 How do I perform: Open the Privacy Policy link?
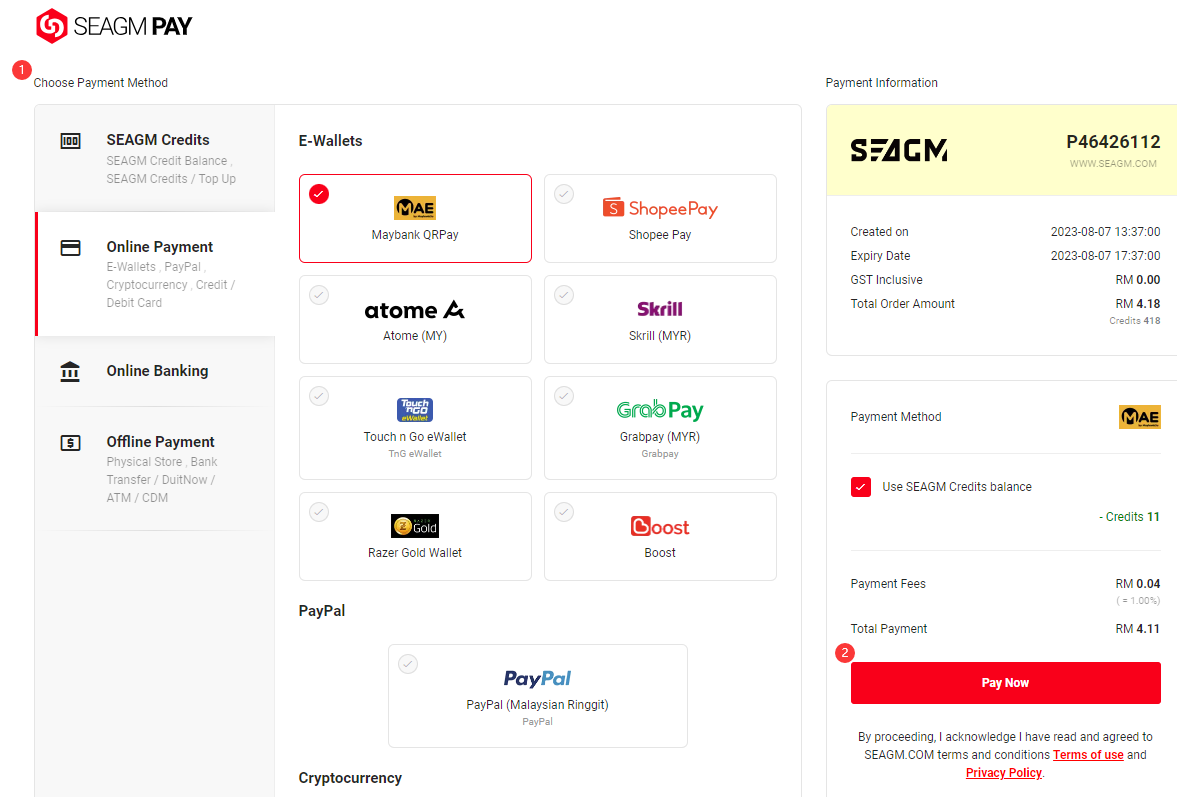point(1003,773)
